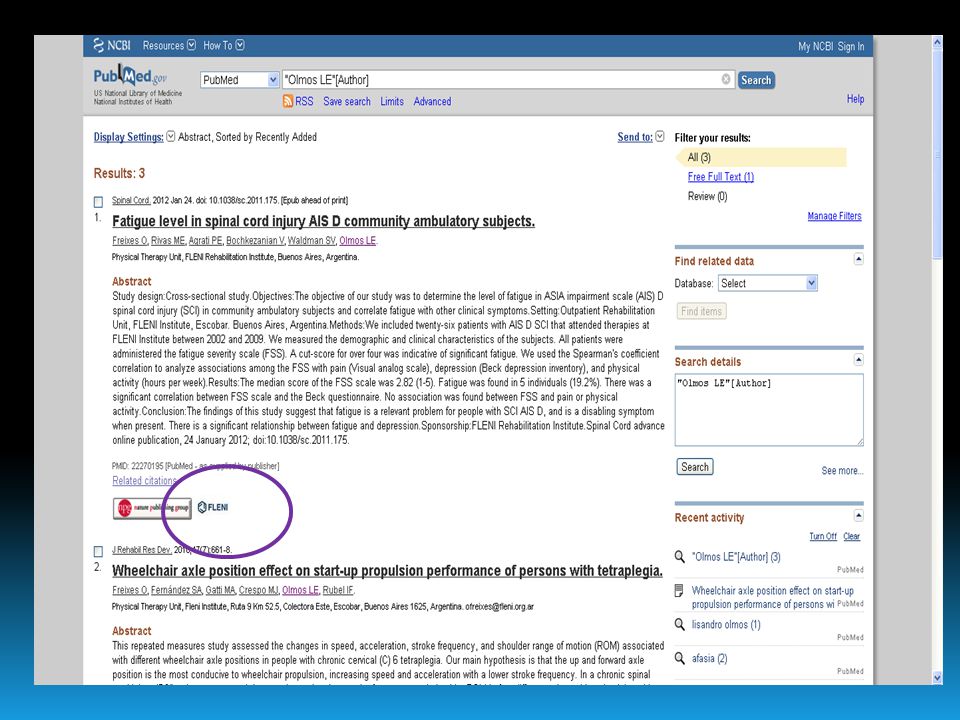Click Sign In link
Image resolution: width=960 pixels, height=720 pixels.
pos(850,47)
